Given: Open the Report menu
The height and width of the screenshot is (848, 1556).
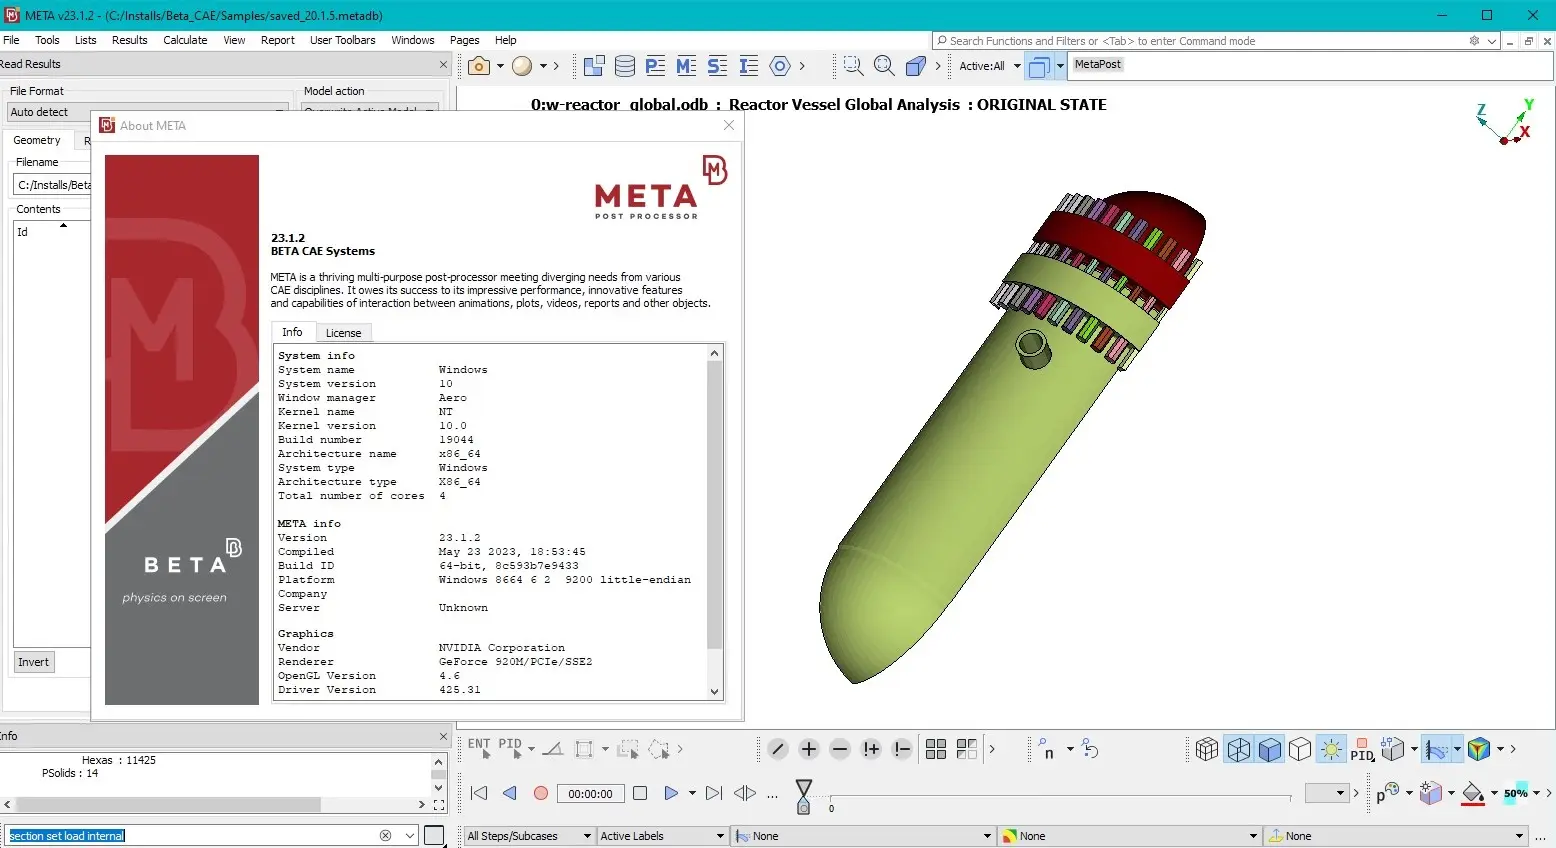Looking at the screenshot, I should tap(277, 40).
